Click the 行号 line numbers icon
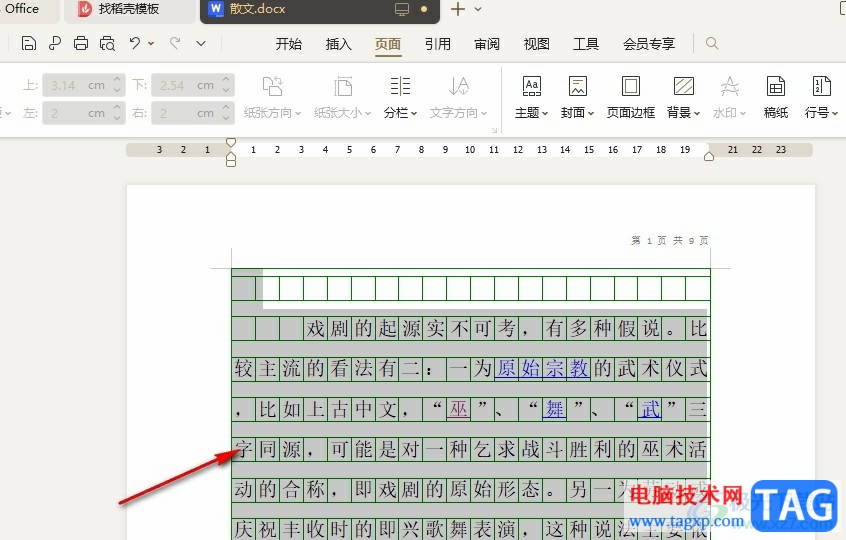Viewport: 846px width, 540px height. pyautogui.click(x=821, y=86)
